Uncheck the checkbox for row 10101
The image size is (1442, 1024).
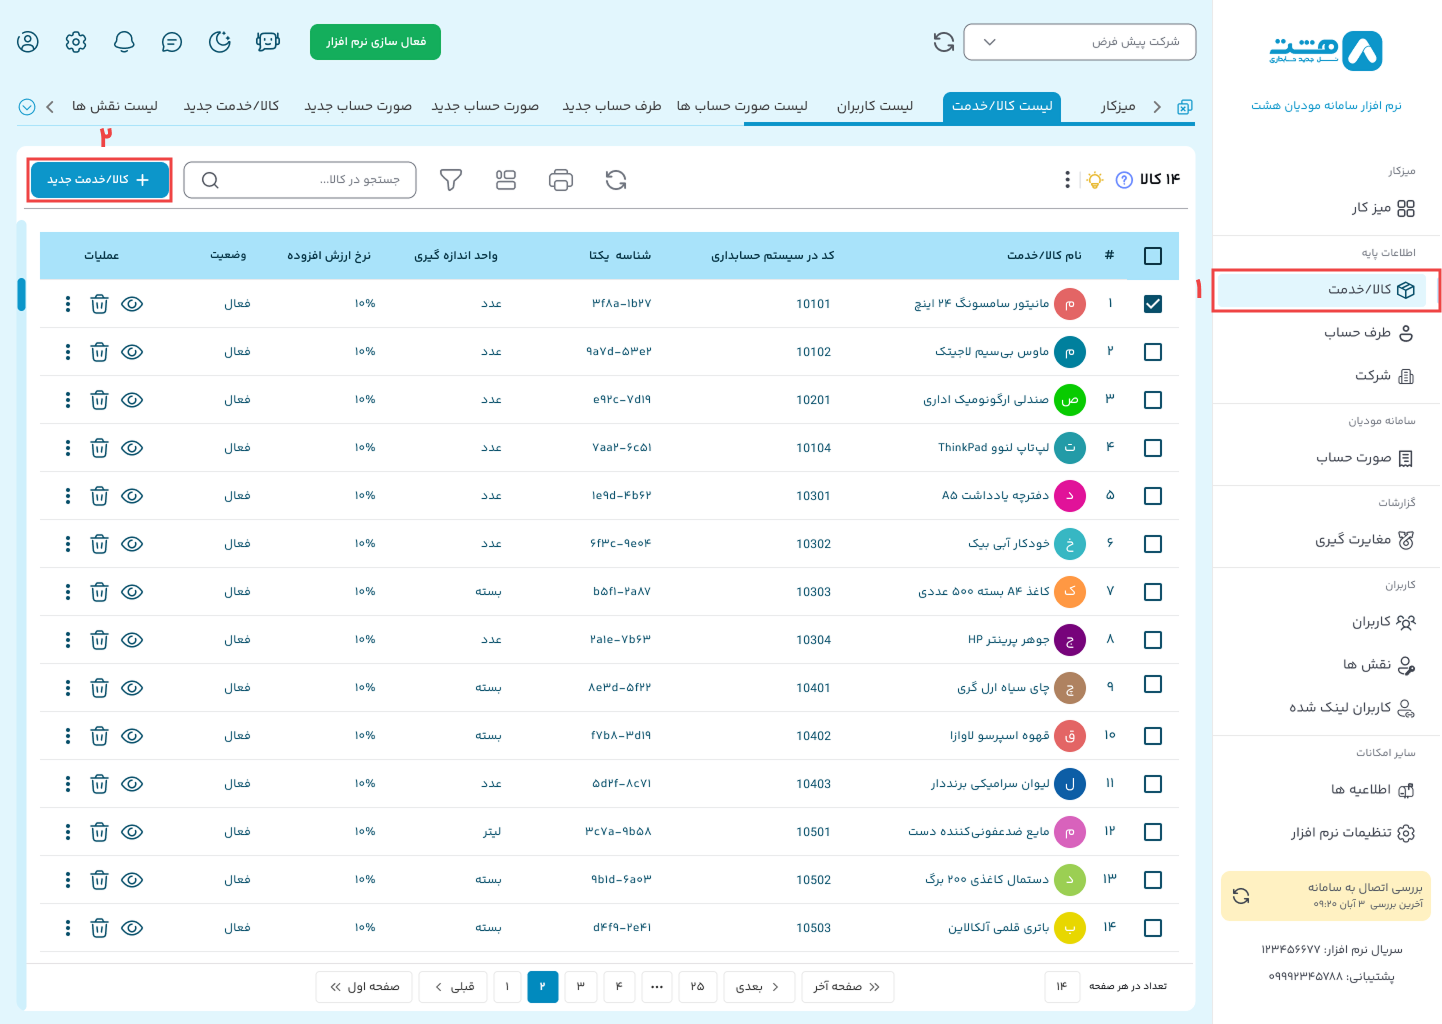click(x=1152, y=304)
